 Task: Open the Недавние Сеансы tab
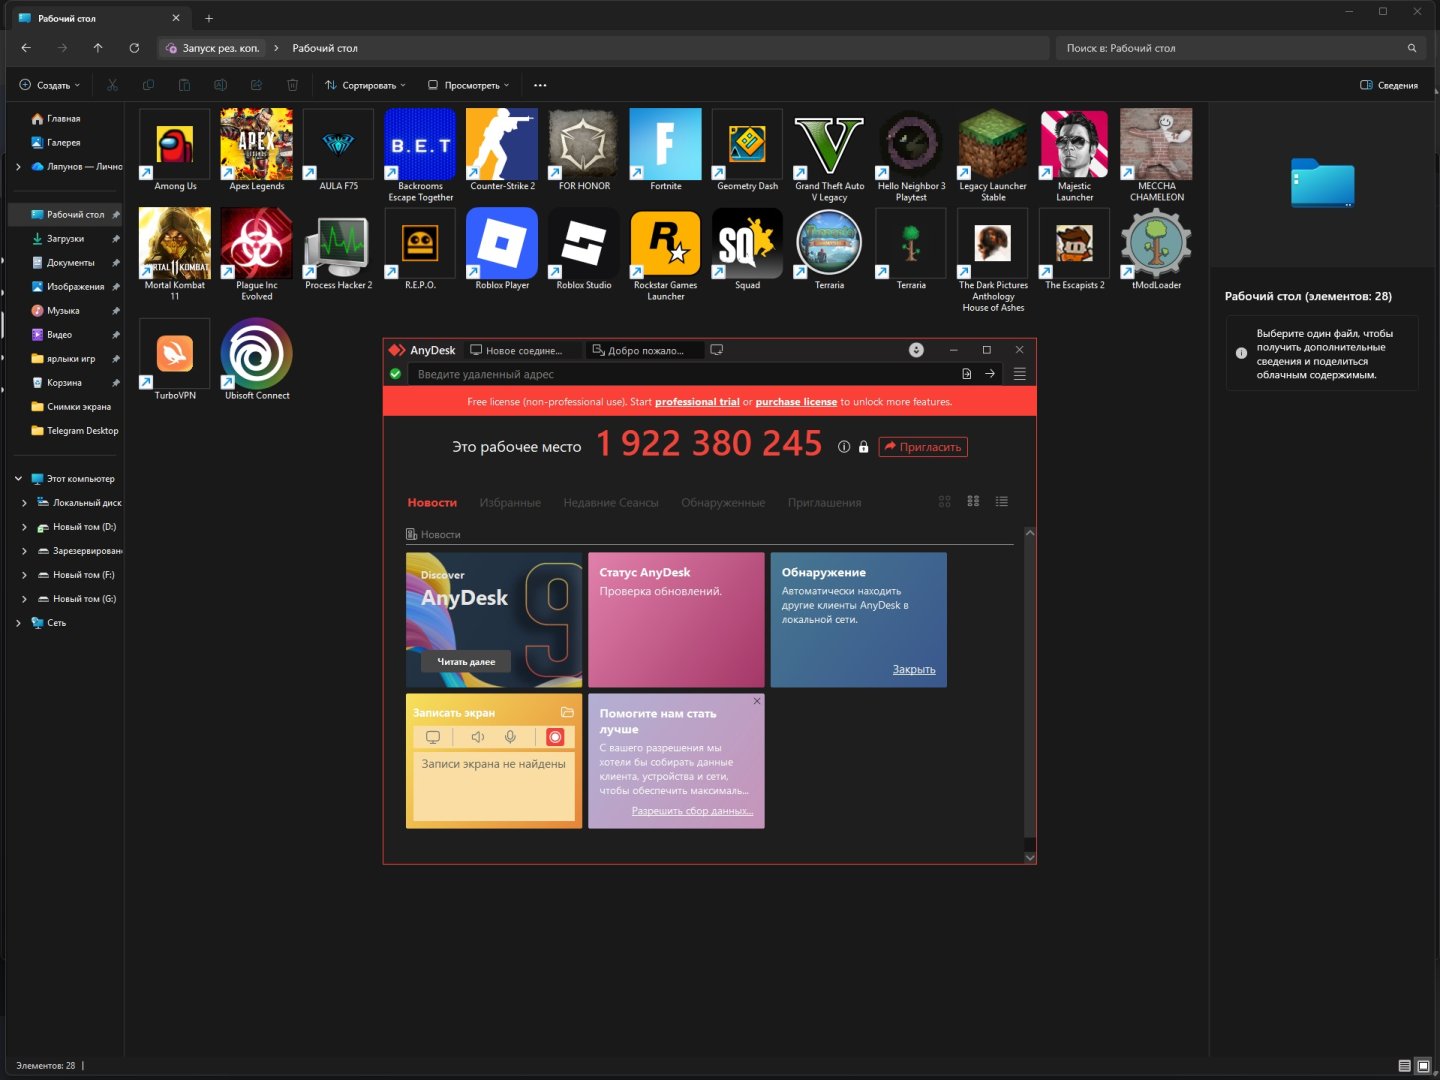point(611,503)
